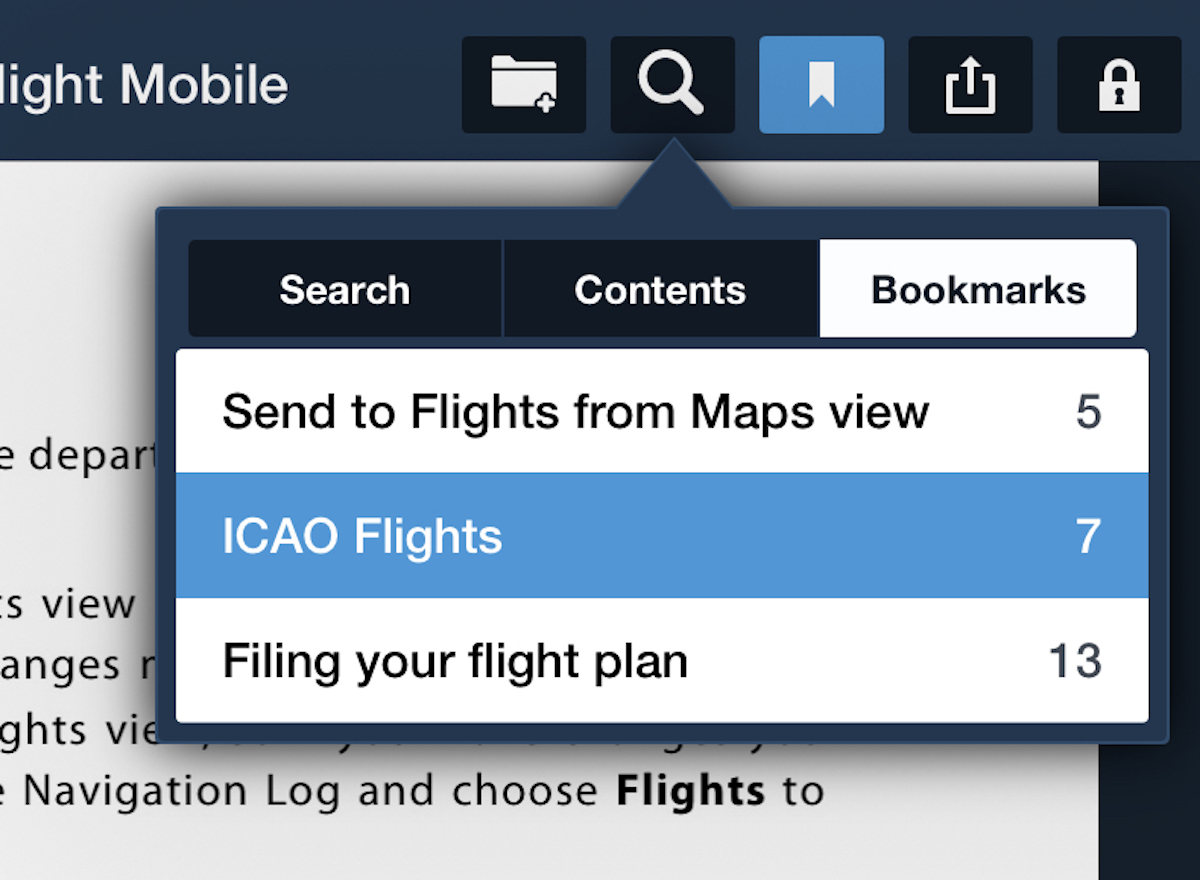Open the search magnifier icon

click(x=672, y=85)
